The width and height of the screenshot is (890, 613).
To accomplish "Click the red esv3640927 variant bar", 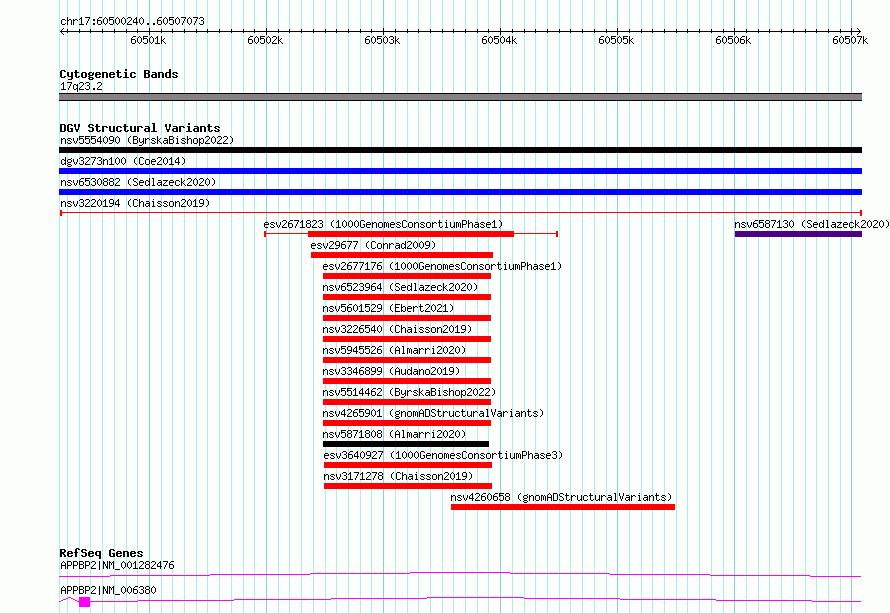I will 408,465.
